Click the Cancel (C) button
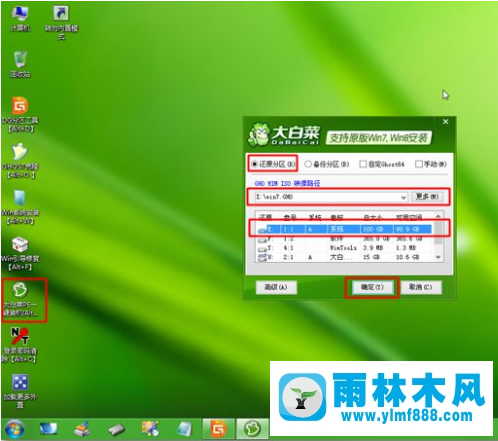This screenshot has height=441, width=498. [421, 287]
